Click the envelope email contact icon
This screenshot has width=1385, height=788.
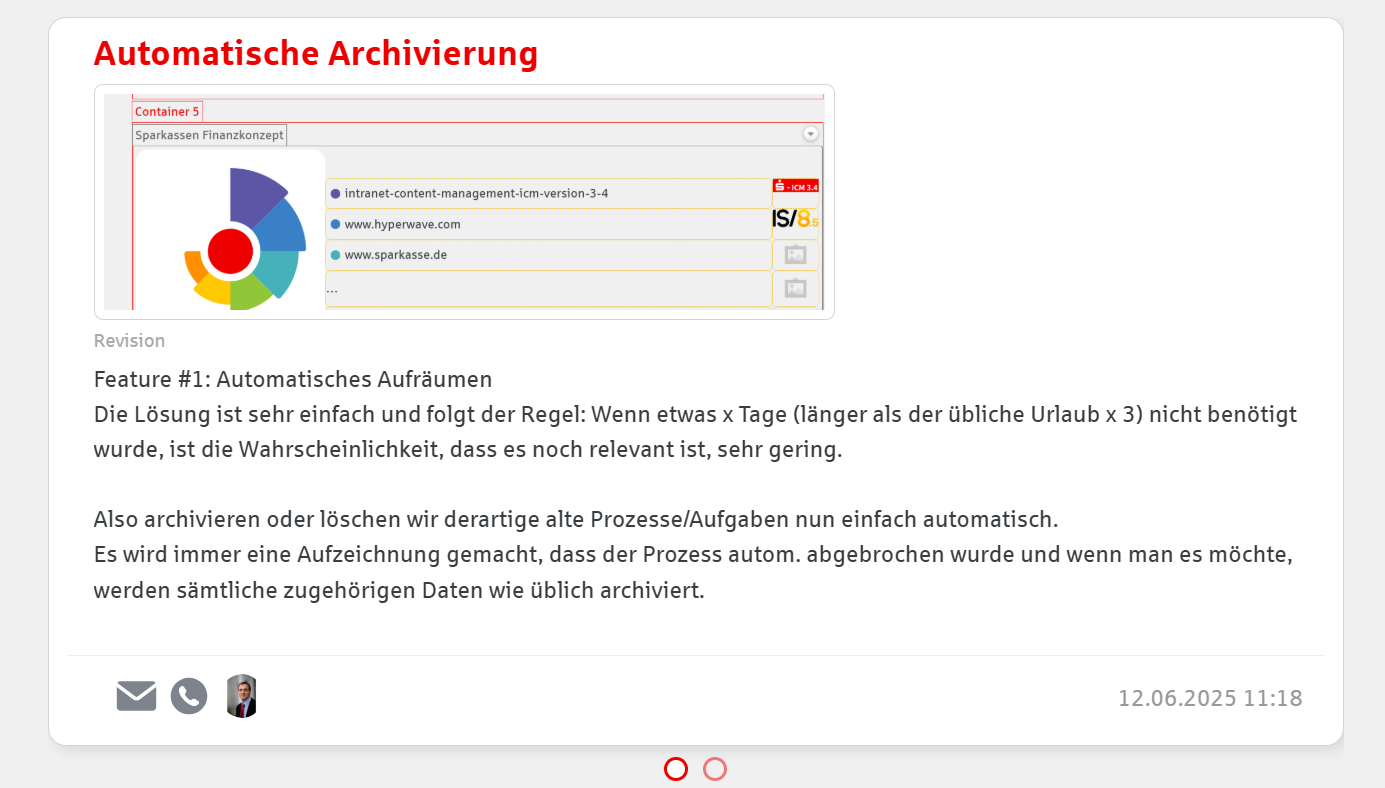(x=136, y=696)
